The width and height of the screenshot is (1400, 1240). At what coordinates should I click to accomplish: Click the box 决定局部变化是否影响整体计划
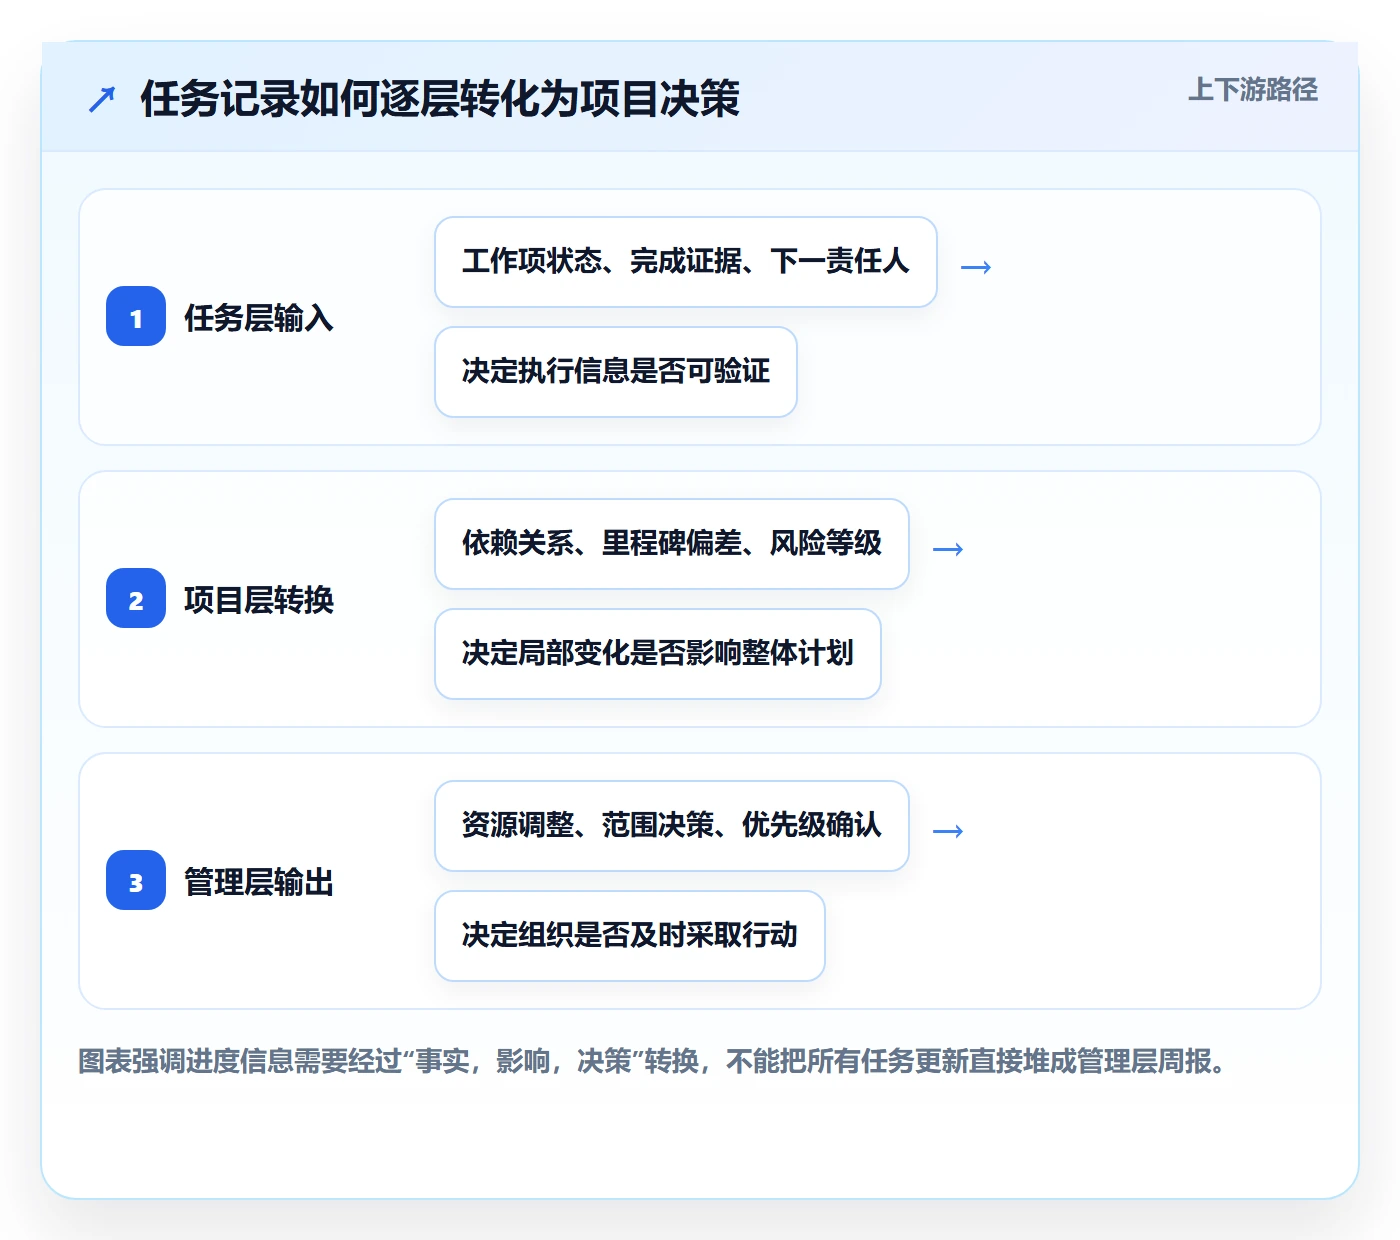pyautogui.click(x=658, y=654)
